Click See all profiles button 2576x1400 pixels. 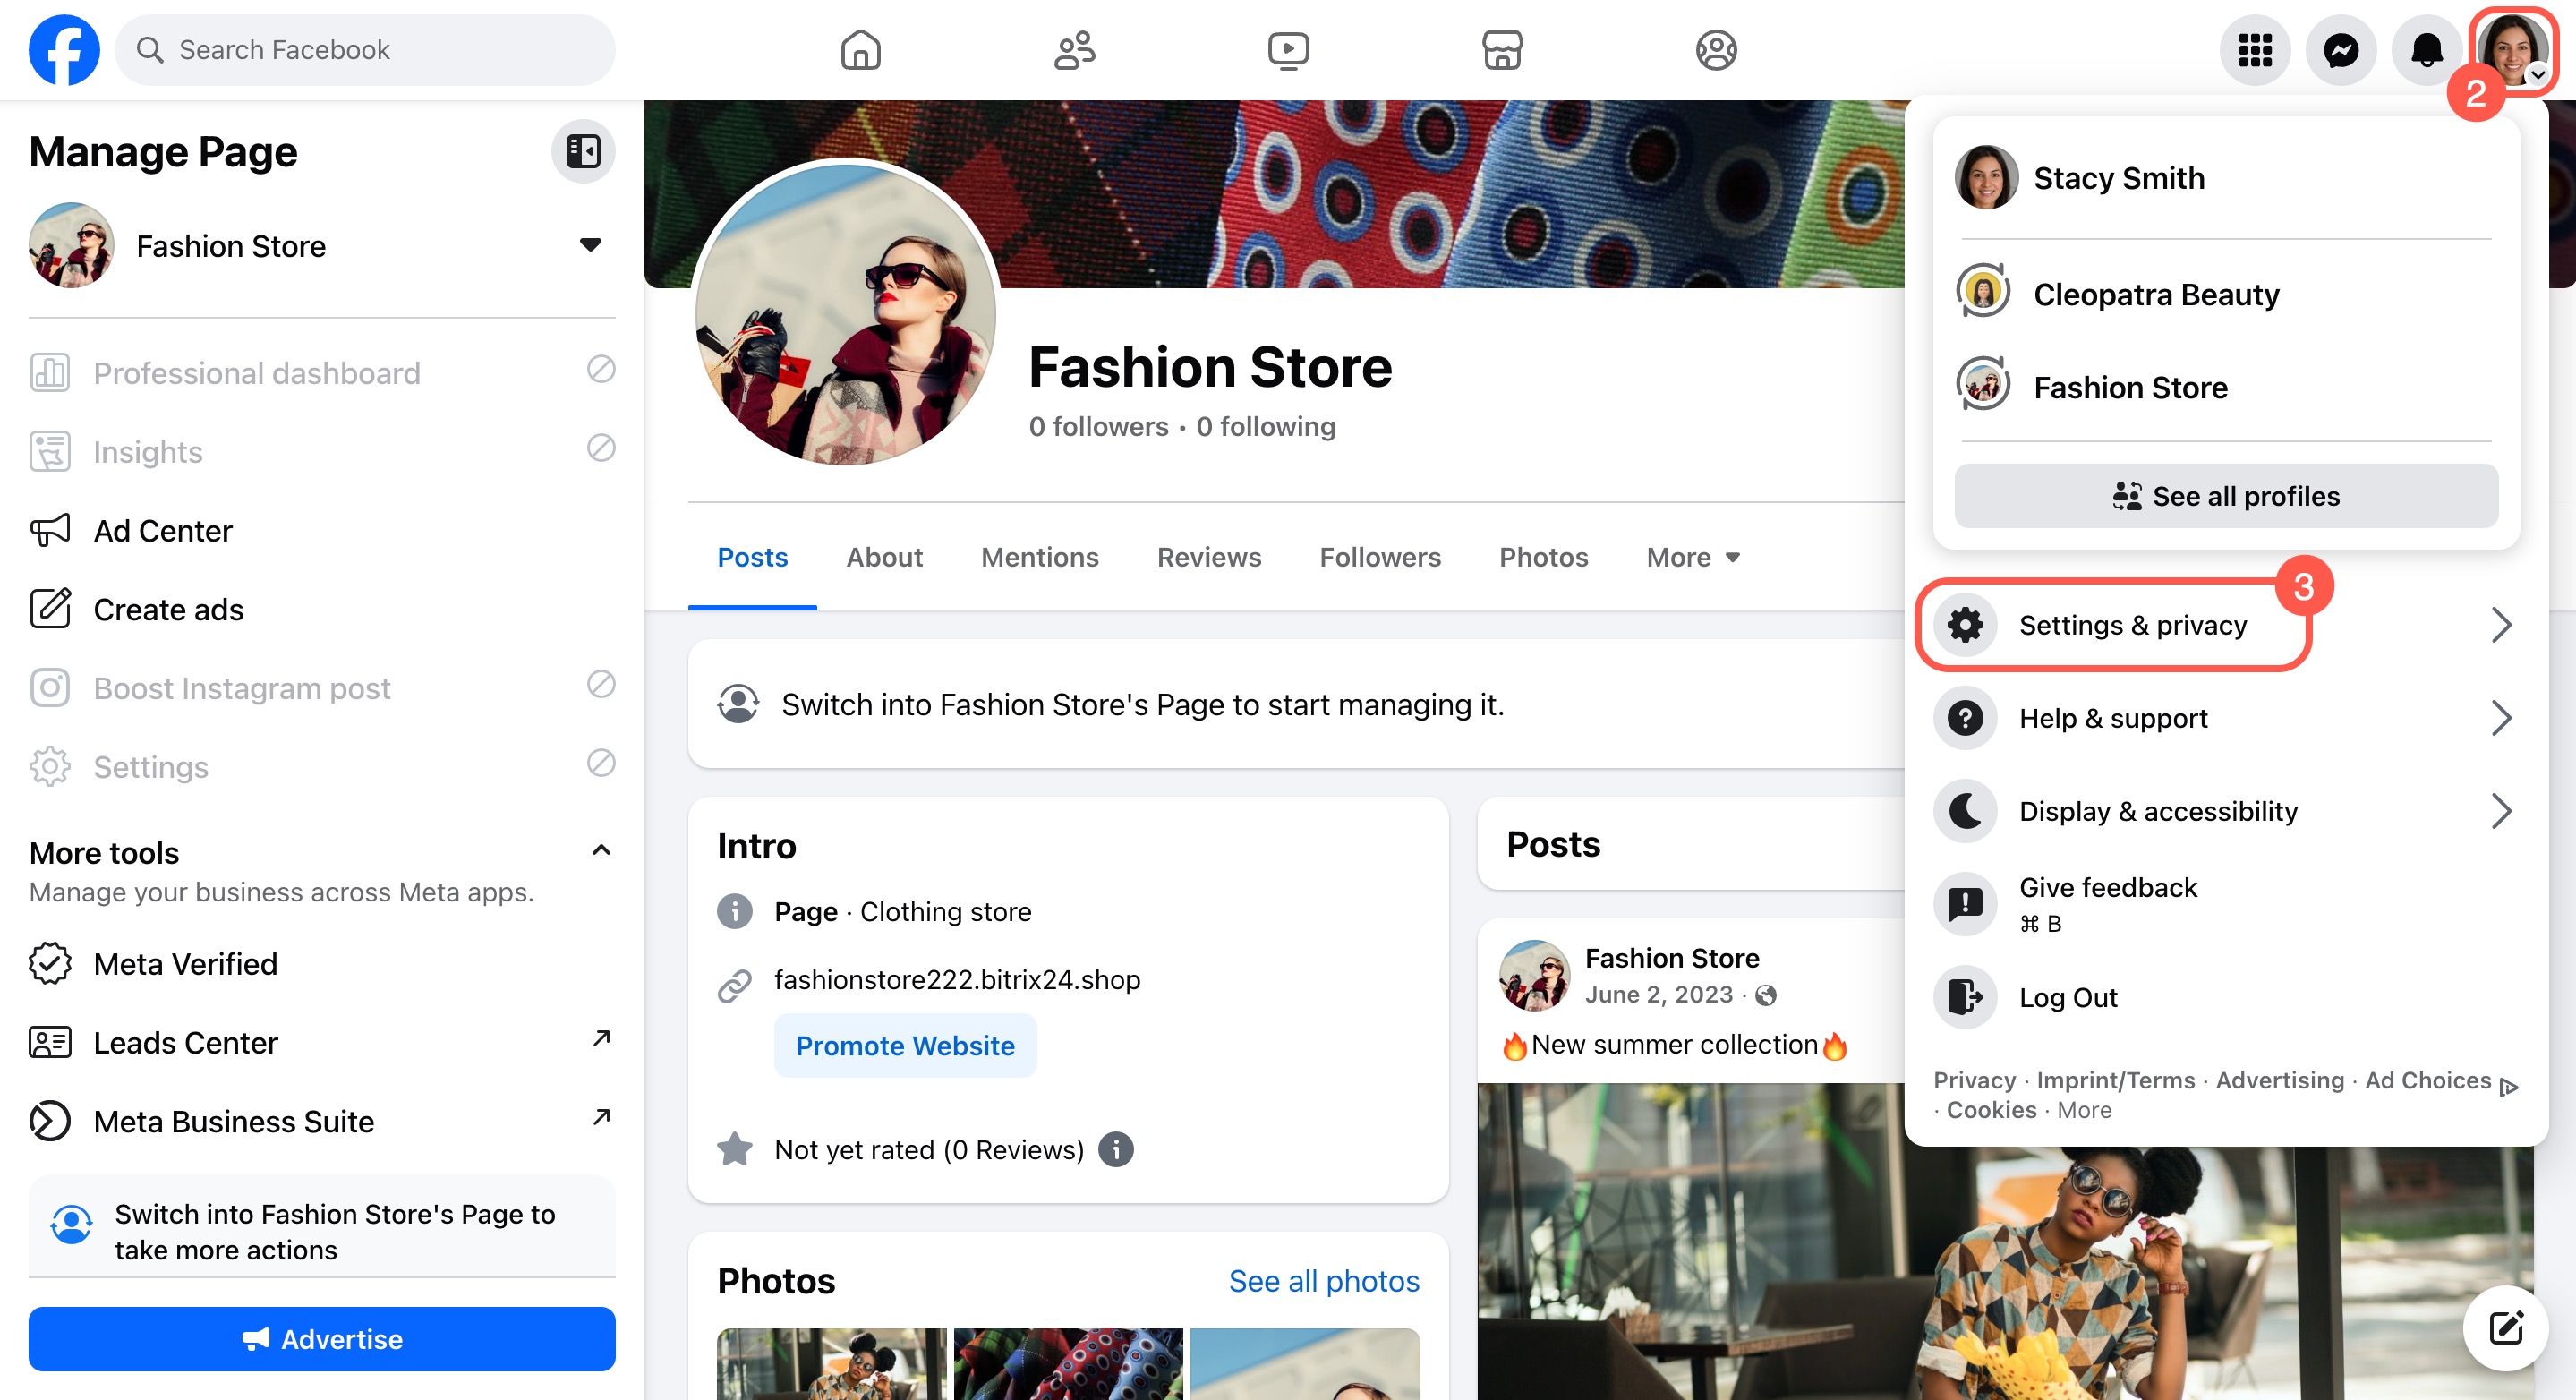(2226, 496)
